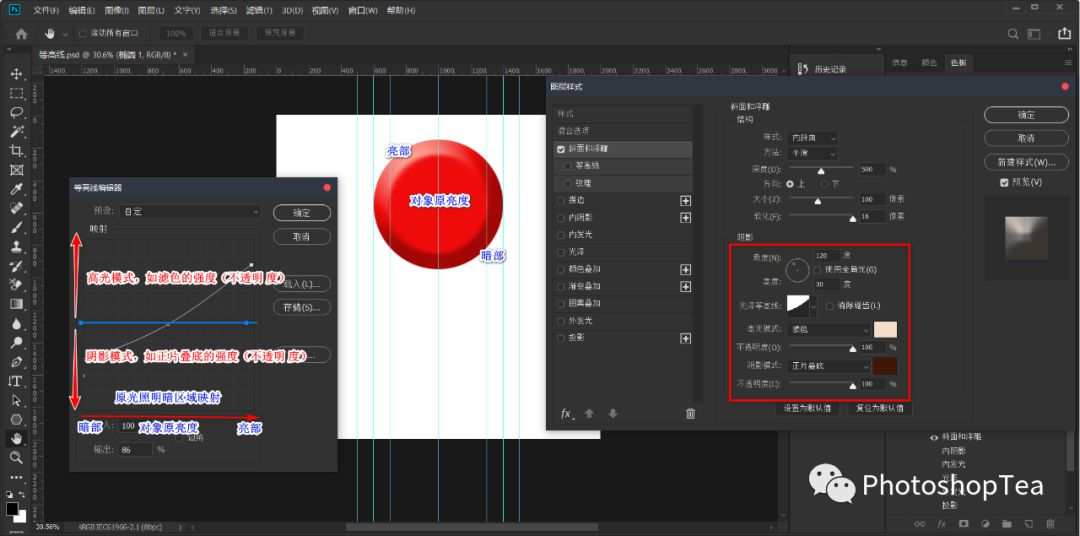This screenshot has height=536, width=1080.
Task: Open the 预设 dropdown in contour editor
Action: coord(190,212)
